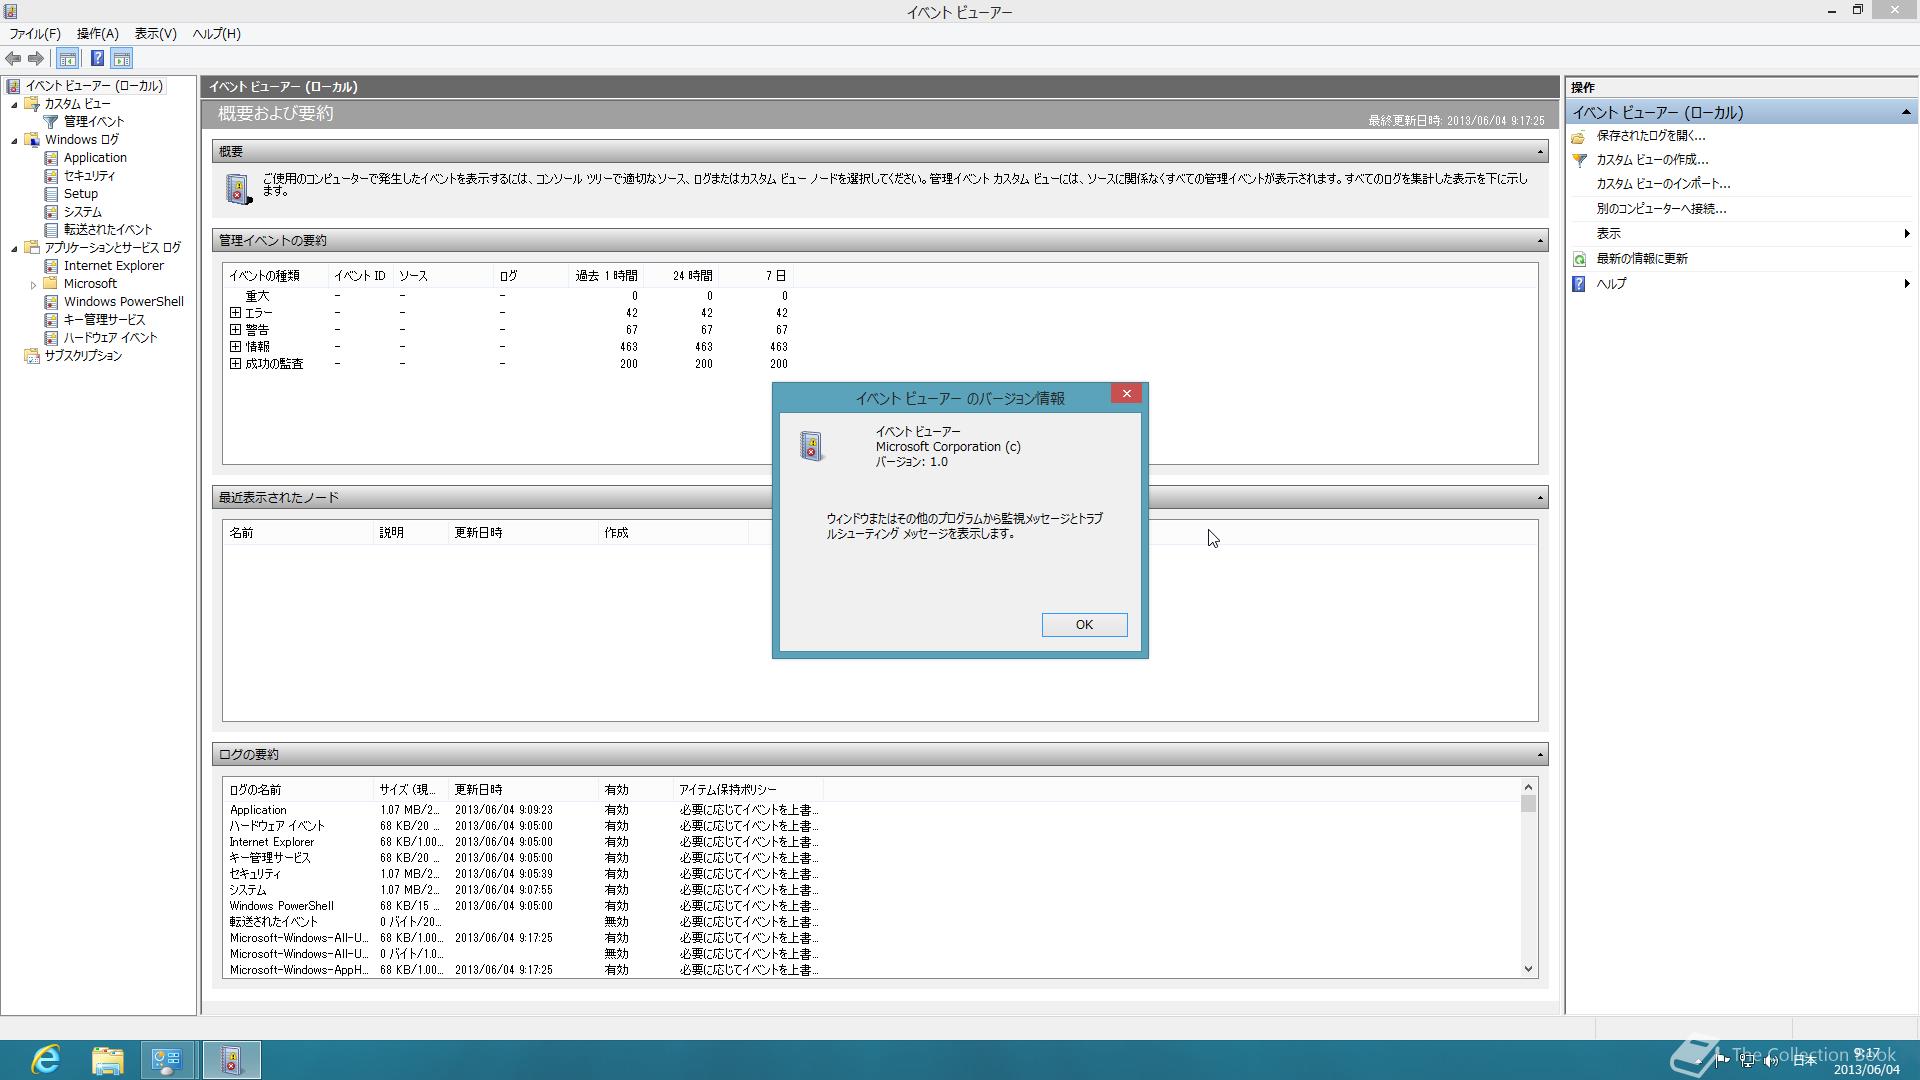Click the システム log icon in tree
This screenshot has width=1920, height=1080.
pos(51,212)
